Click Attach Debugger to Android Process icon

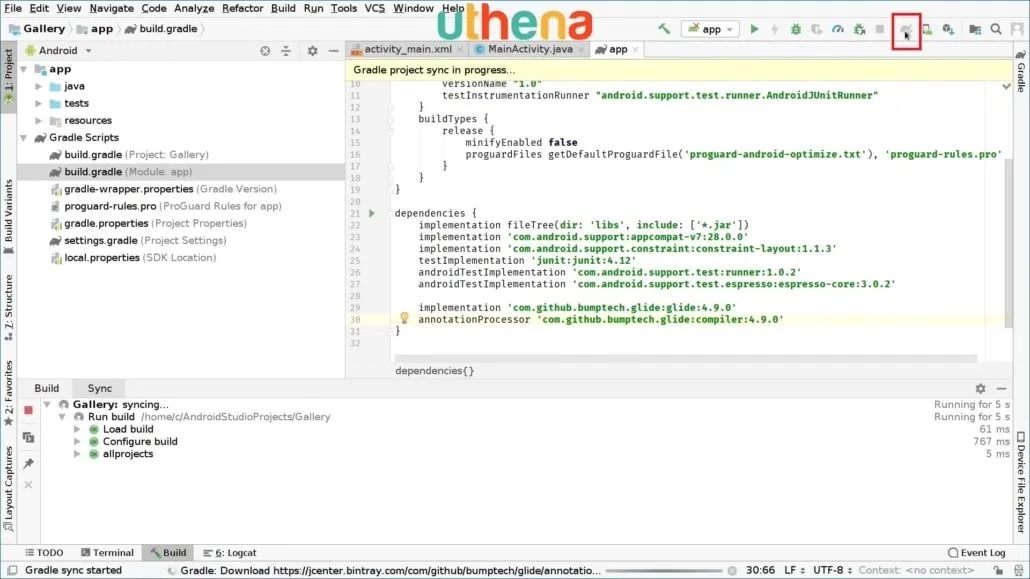point(859,29)
